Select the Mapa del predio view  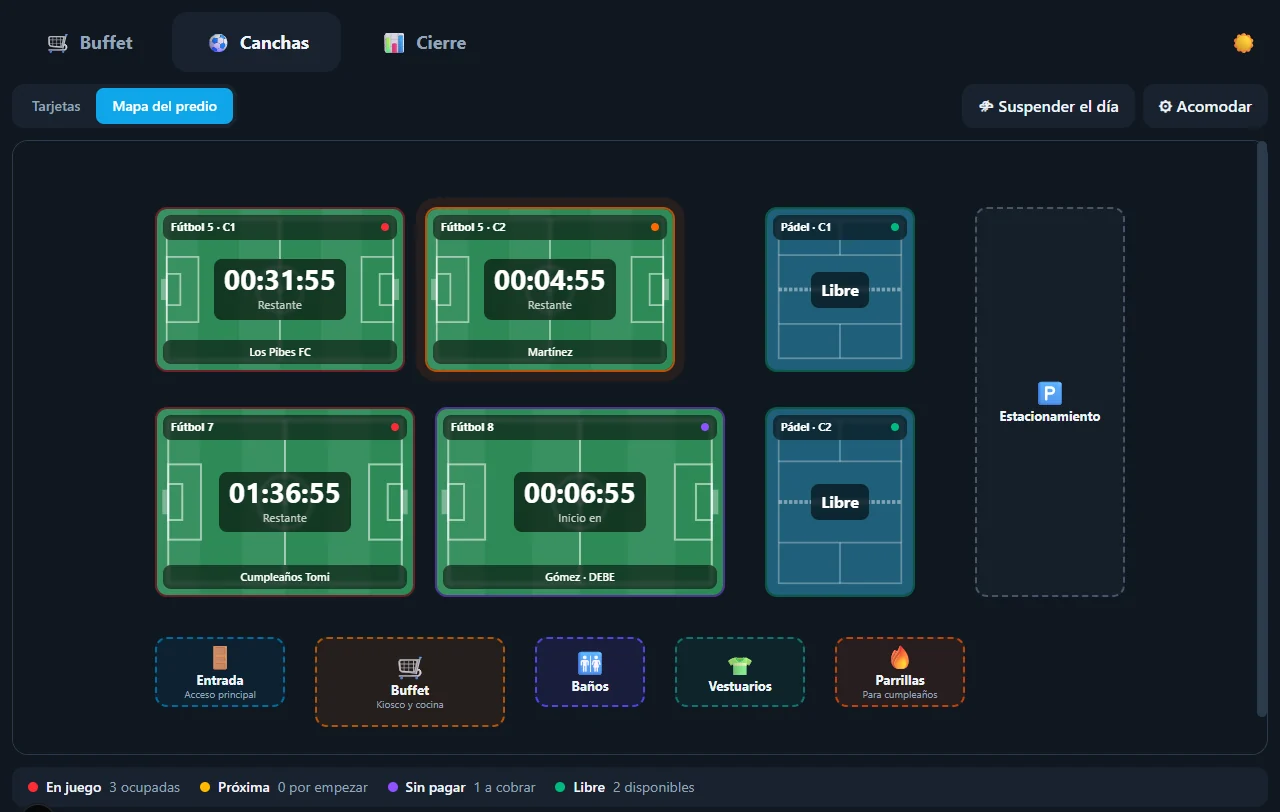(165, 106)
